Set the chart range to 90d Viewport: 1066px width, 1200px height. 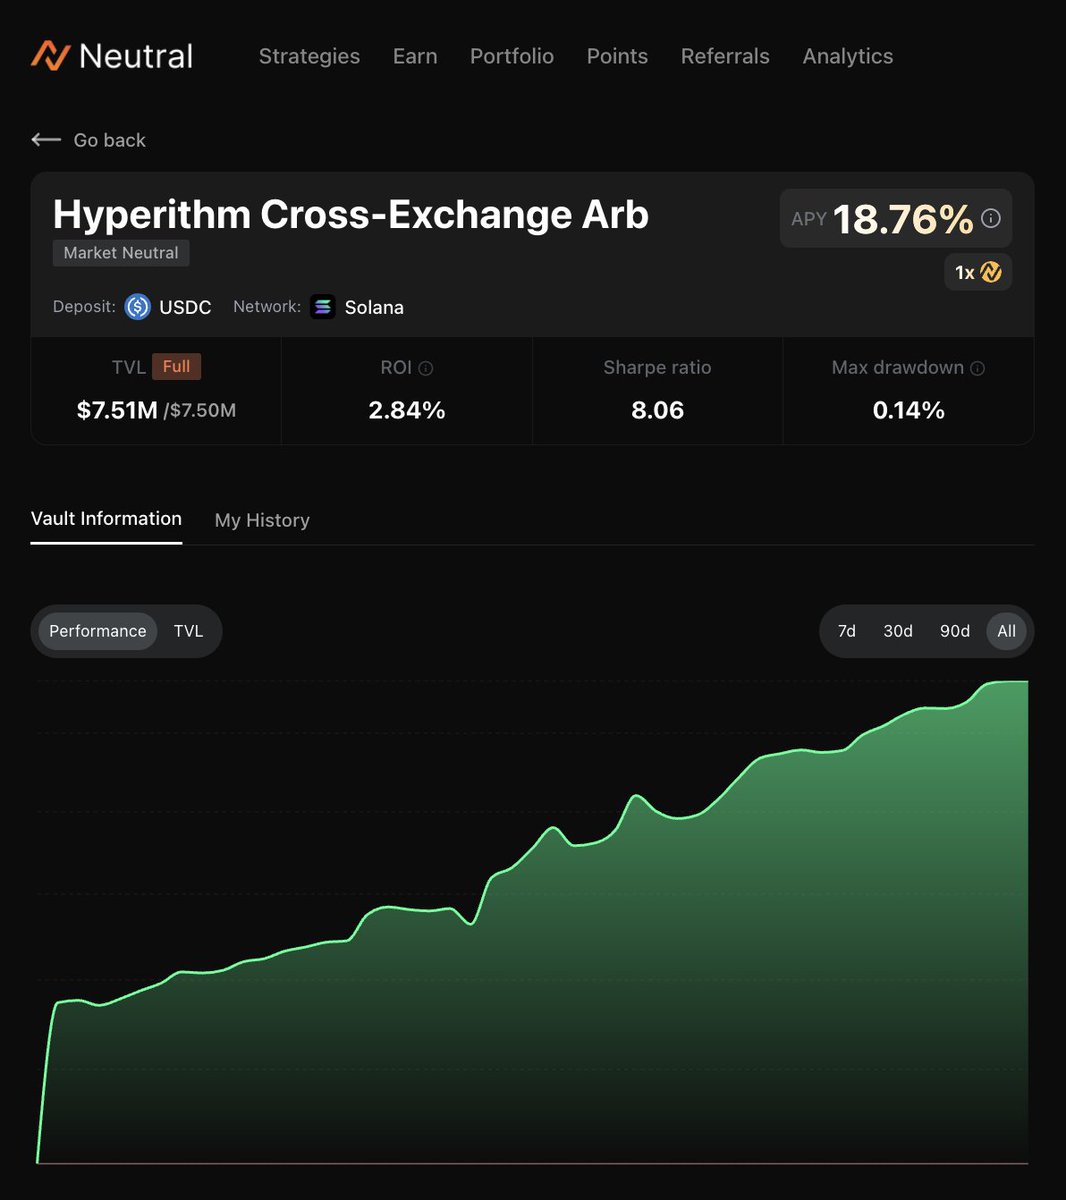point(955,631)
